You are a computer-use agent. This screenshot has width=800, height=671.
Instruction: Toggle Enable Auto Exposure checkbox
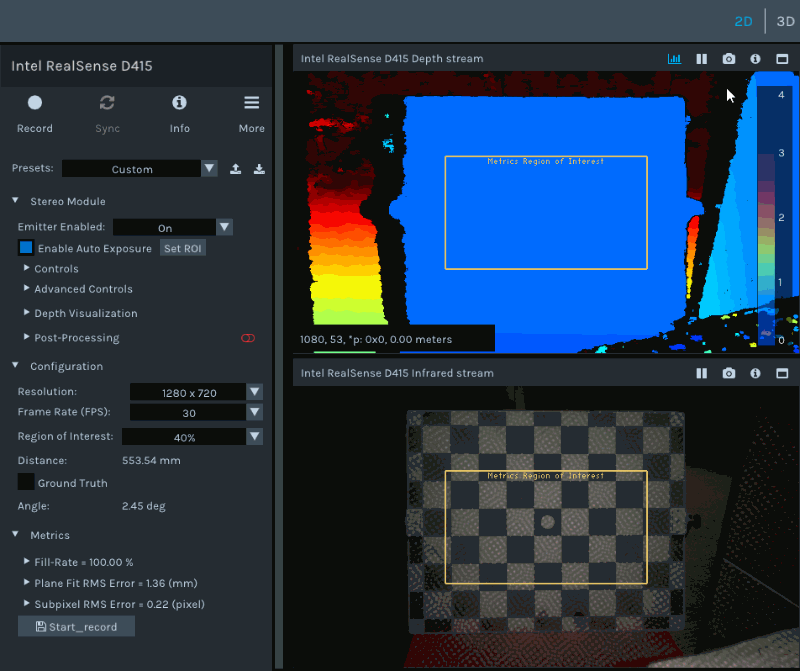26,247
